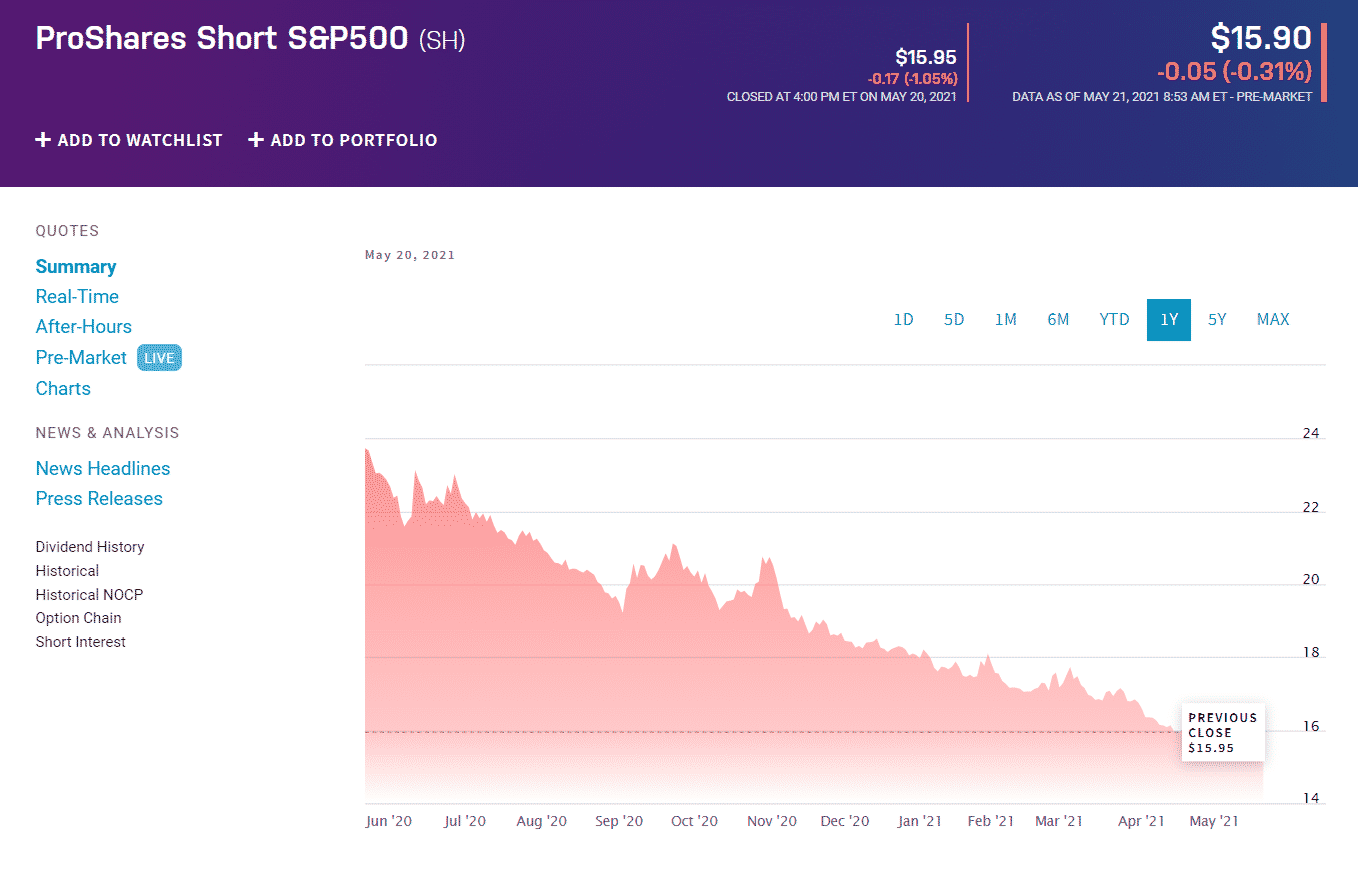Click the 24 y-axis value
The height and width of the screenshot is (892, 1358).
pos(1311,434)
